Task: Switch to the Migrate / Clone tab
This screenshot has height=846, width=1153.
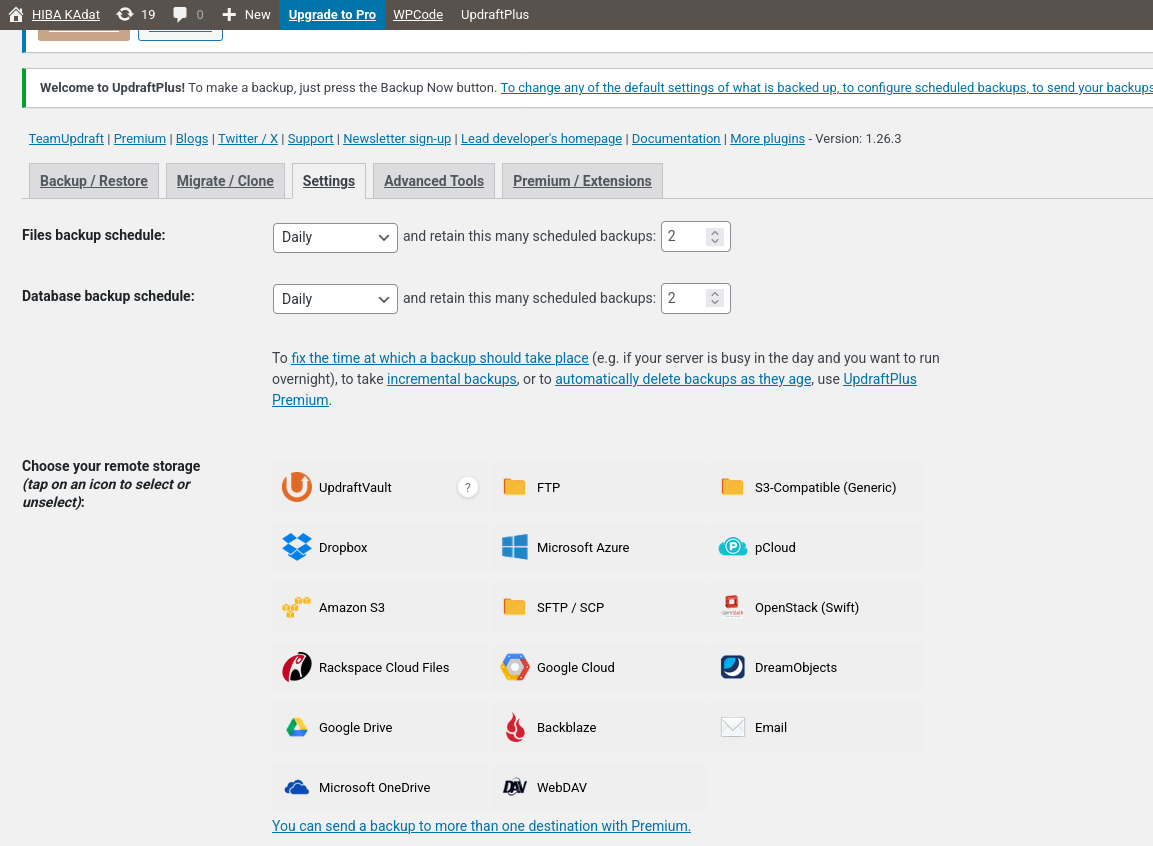Action: pos(225,181)
